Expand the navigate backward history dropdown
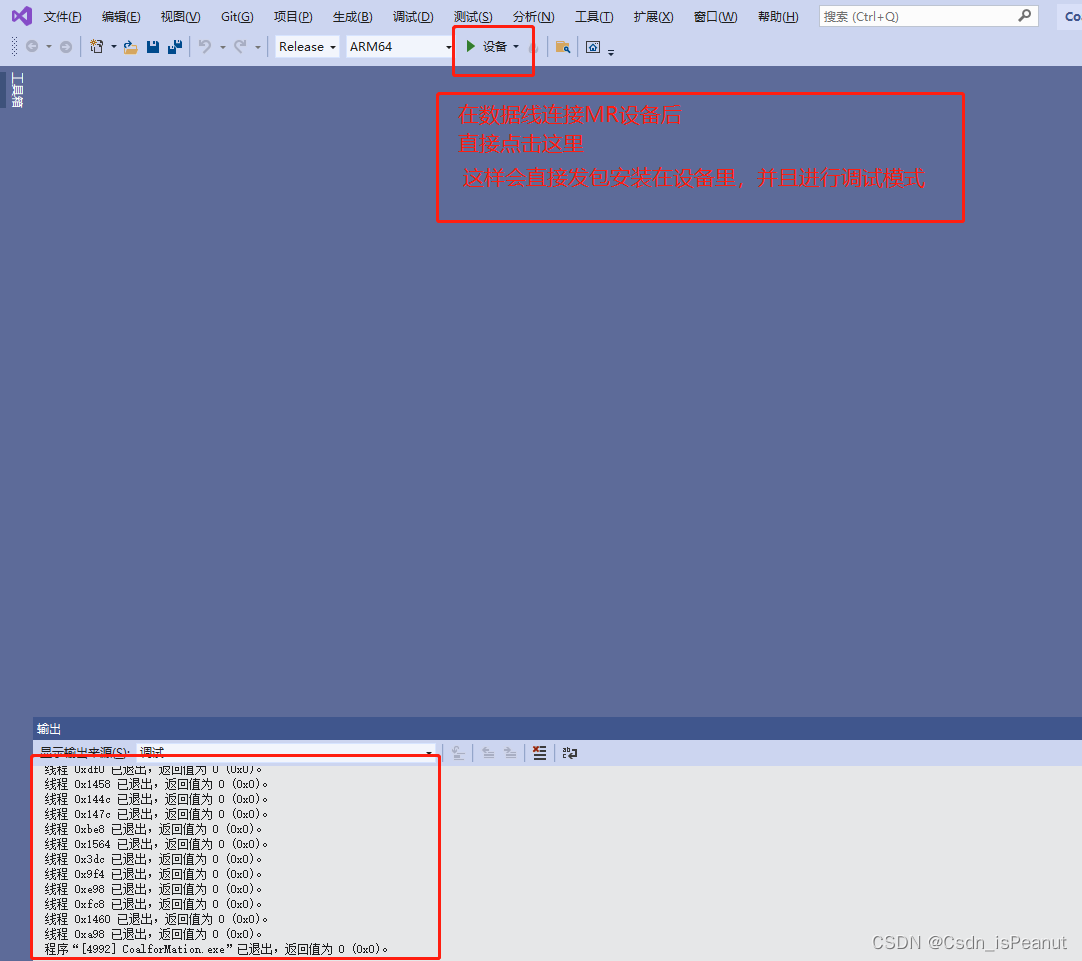Viewport: 1082px width, 961px height. pos(48,47)
